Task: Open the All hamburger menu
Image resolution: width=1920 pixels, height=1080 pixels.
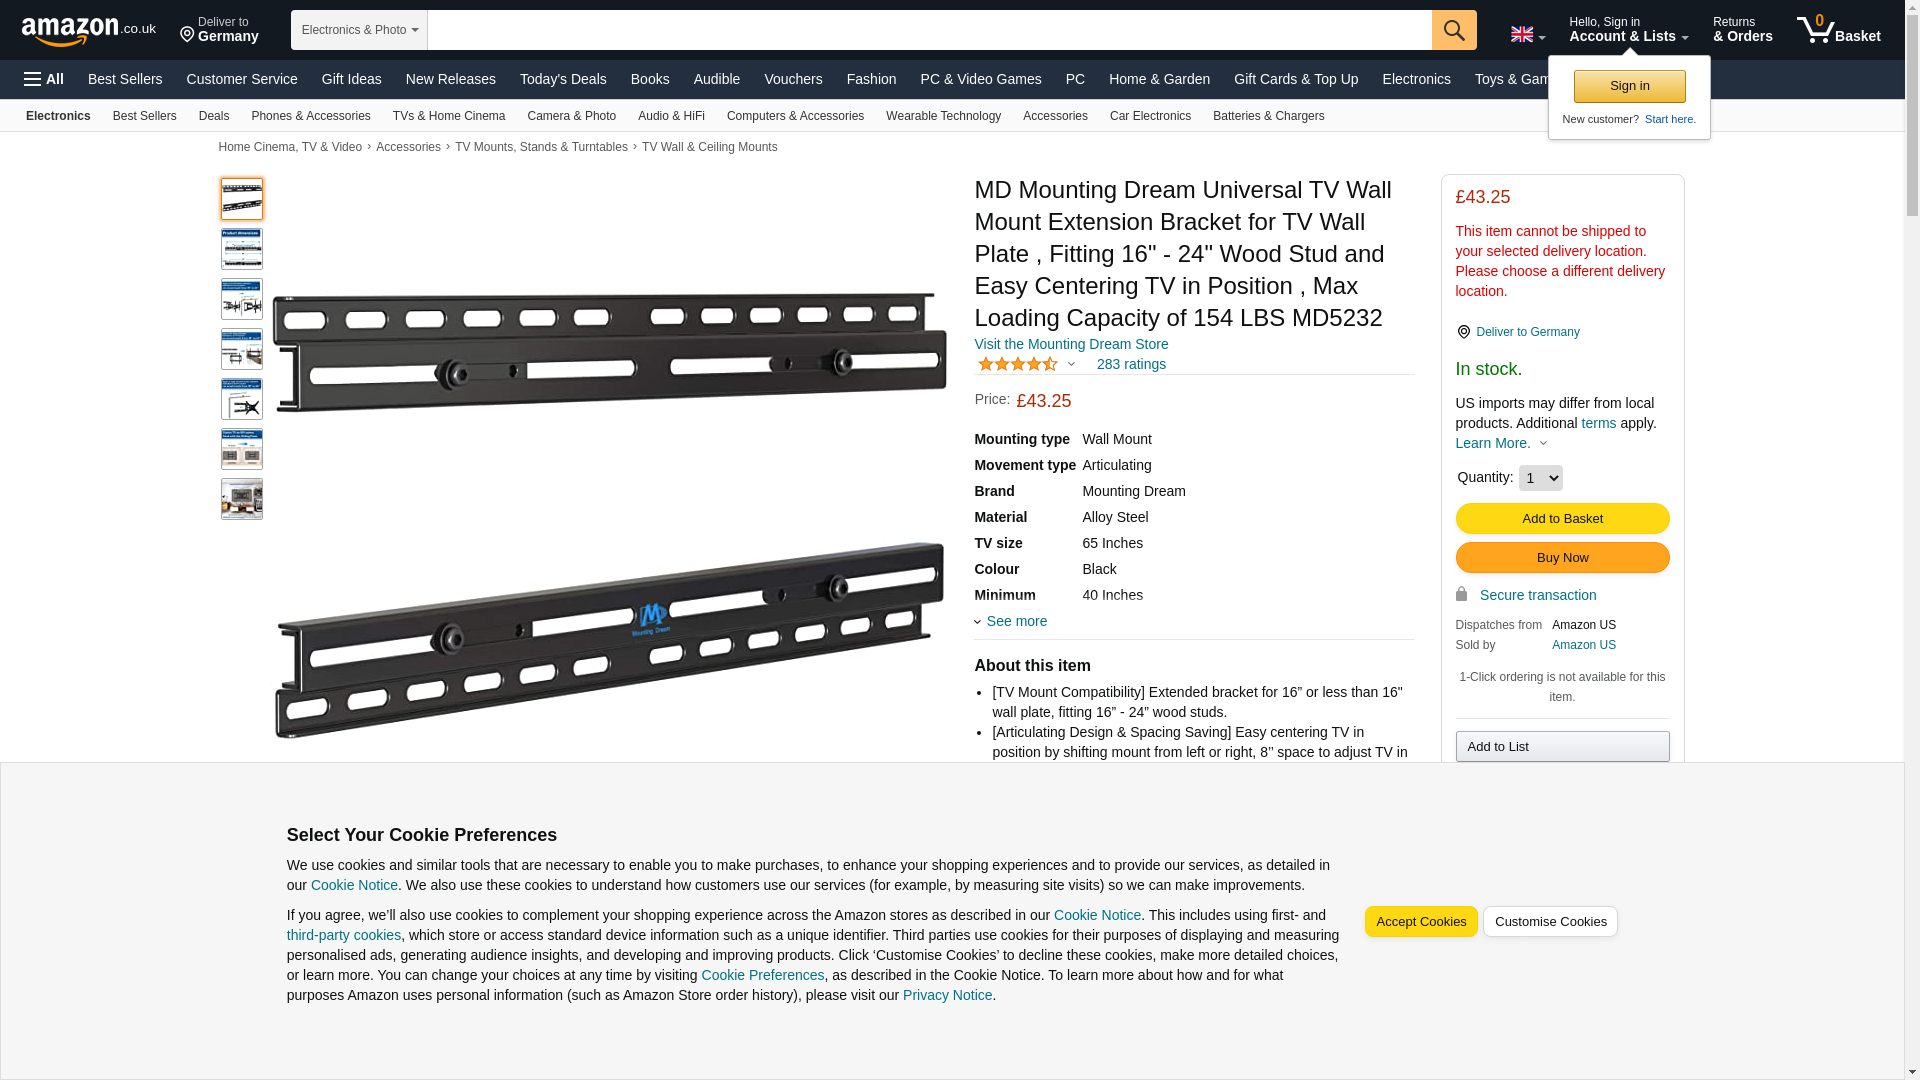Action: pos(44,79)
